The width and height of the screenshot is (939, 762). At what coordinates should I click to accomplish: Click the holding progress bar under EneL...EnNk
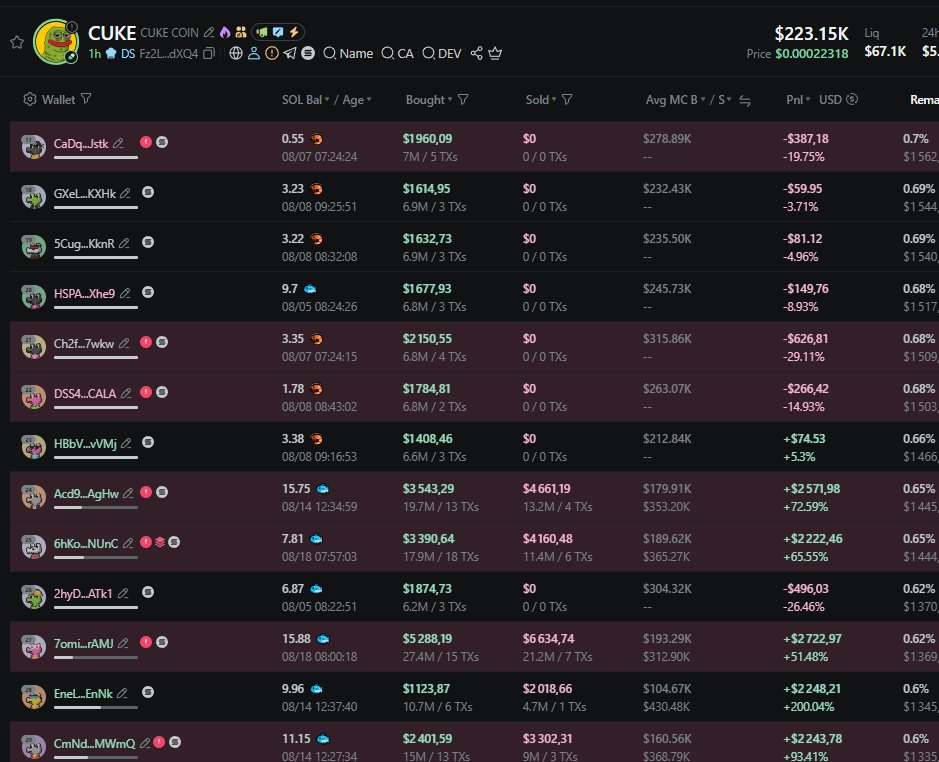[96, 707]
